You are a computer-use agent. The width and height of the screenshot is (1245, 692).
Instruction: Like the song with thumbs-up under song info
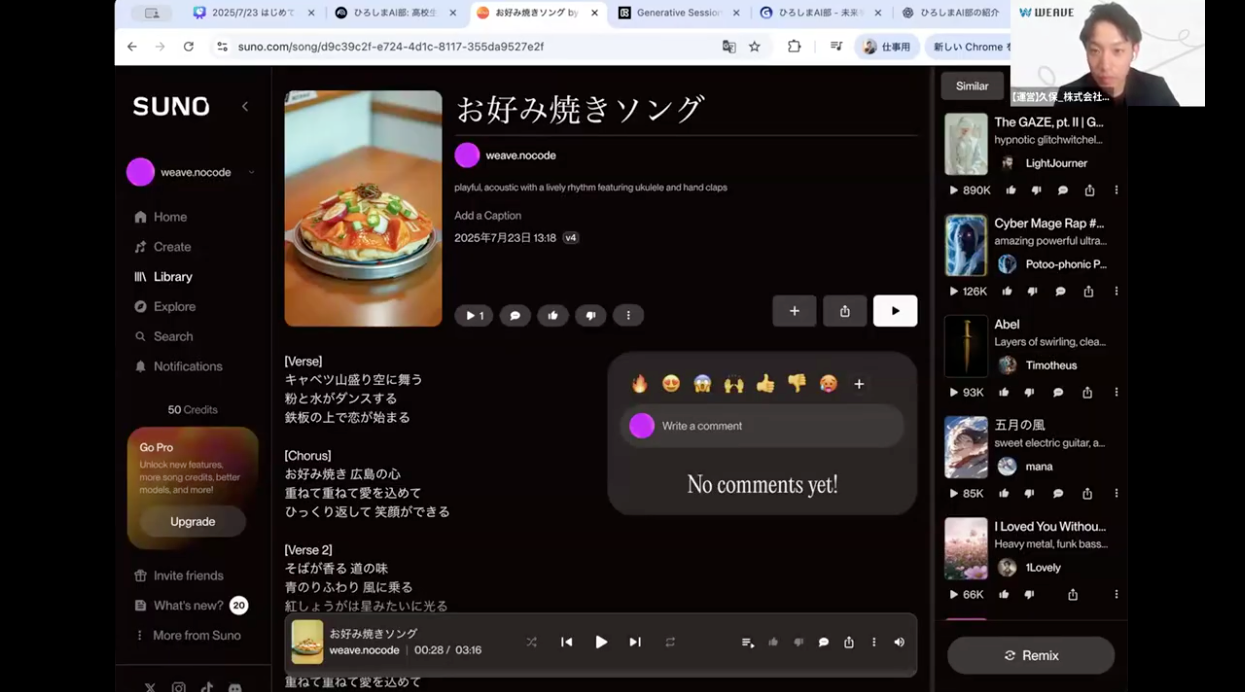click(x=553, y=315)
